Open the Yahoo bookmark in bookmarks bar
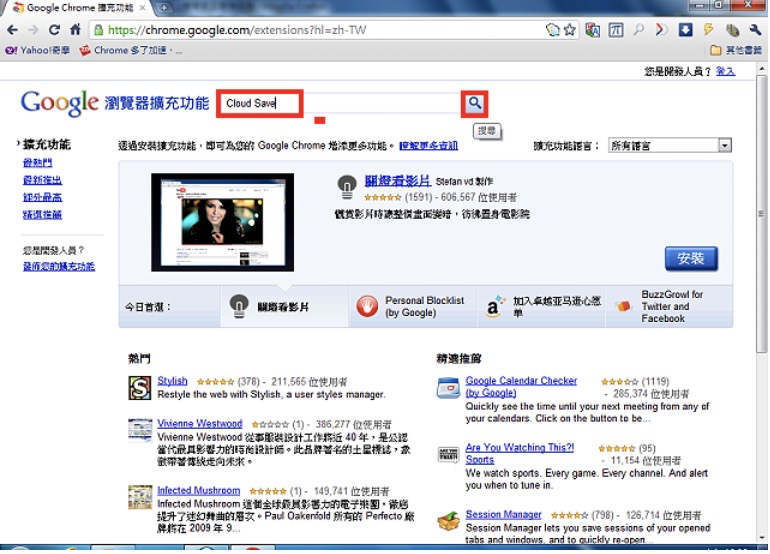Screen dimensions: 770x554 pyautogui.click(x=37, y=50)
